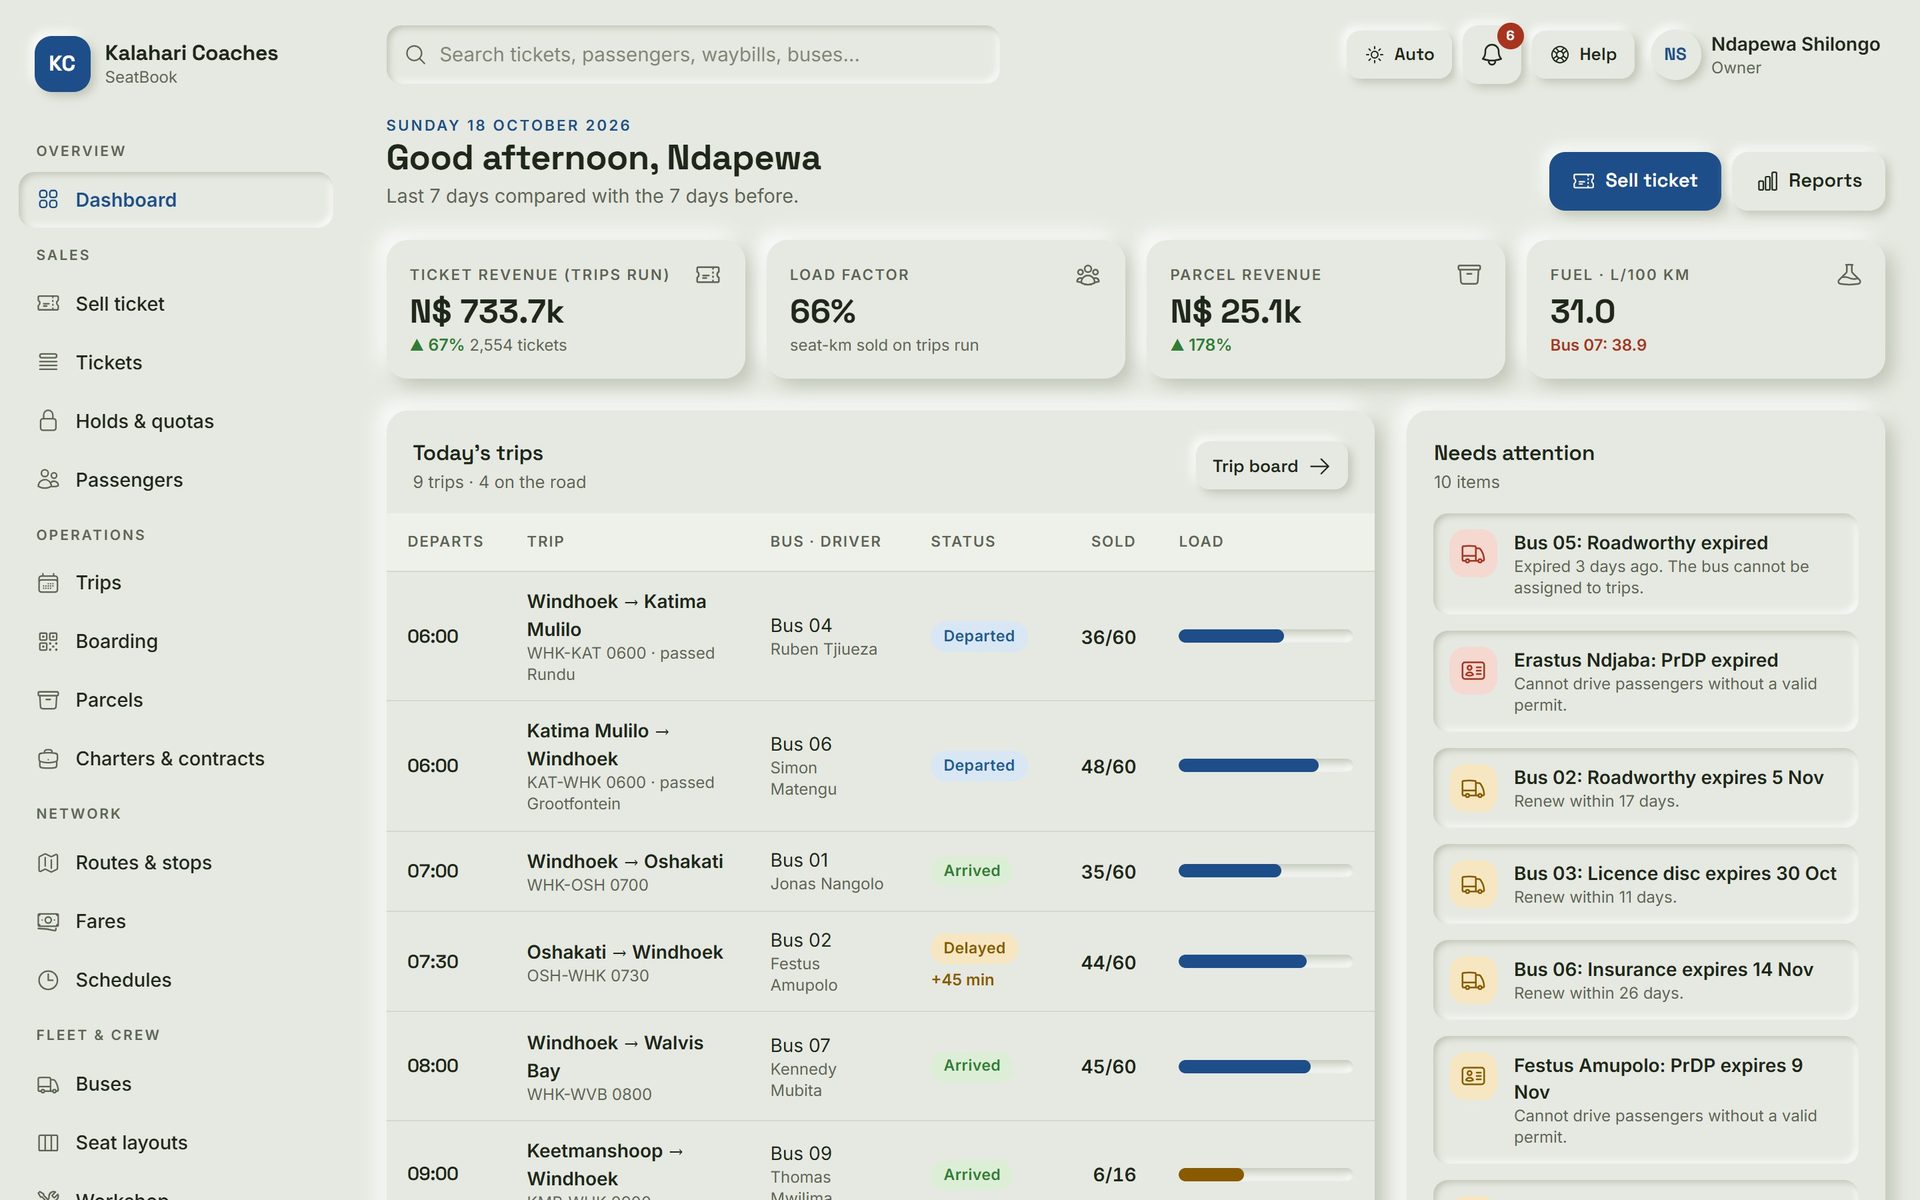
Task: Click the bus icon for Bus 03 Licence disc alert
Action: 1473,885
